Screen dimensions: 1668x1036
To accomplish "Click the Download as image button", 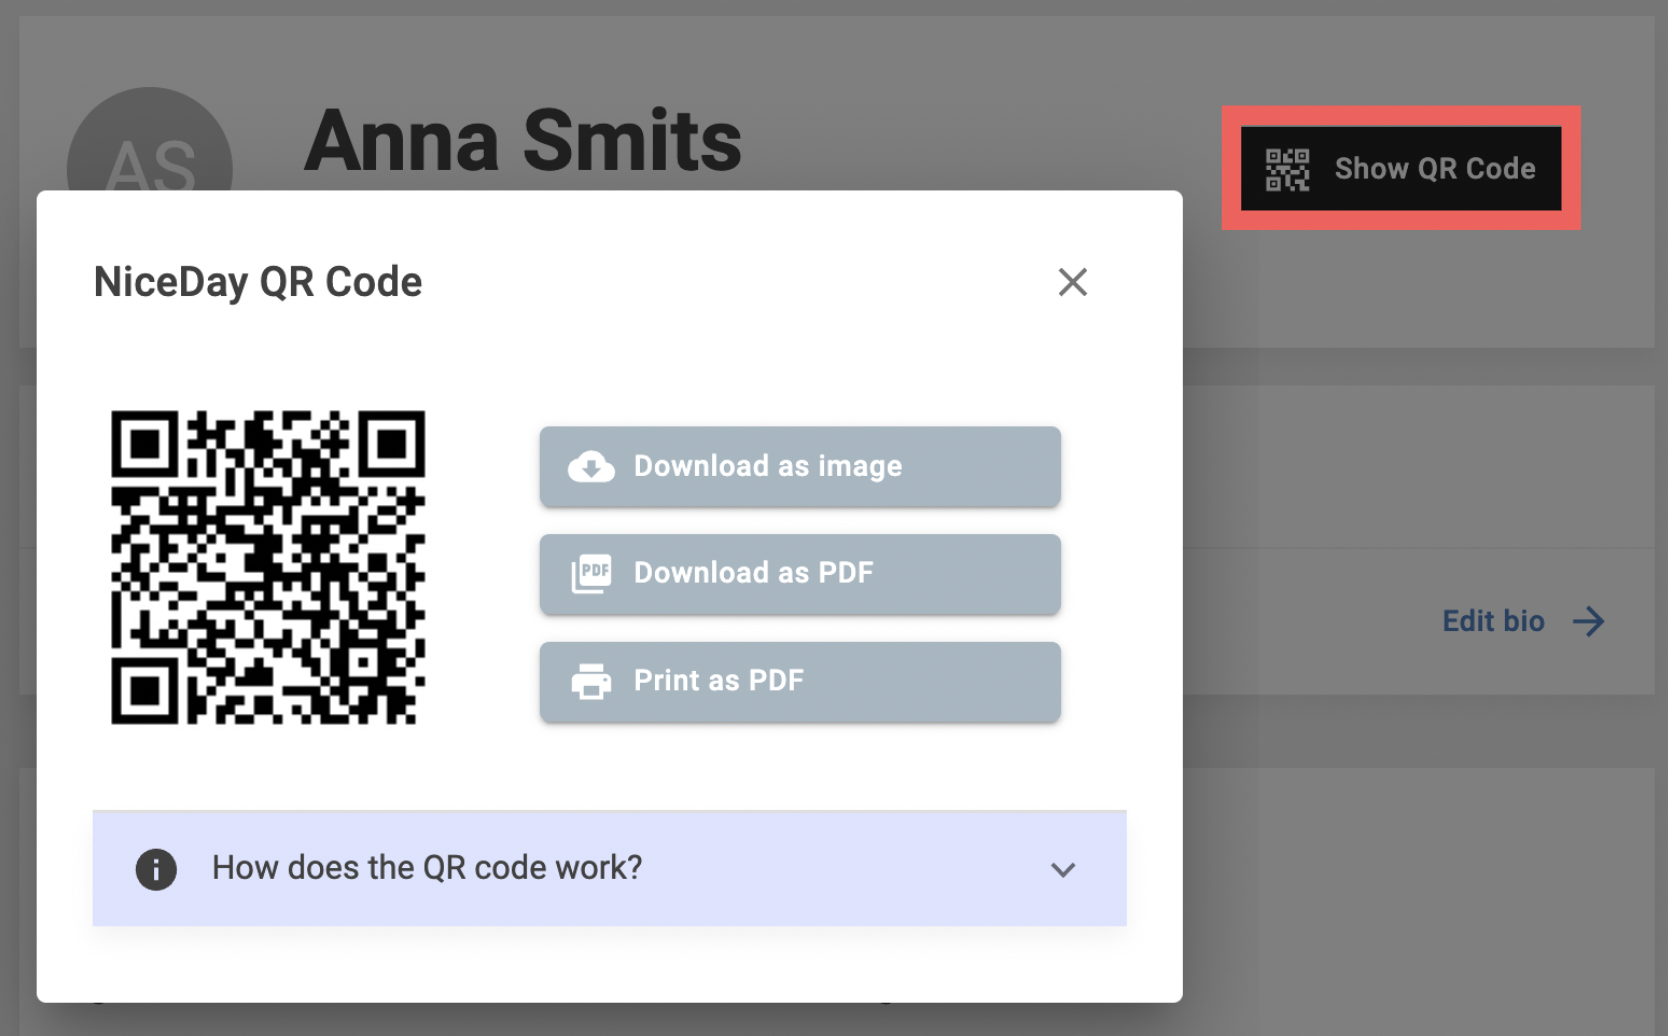I will (800, 466).
